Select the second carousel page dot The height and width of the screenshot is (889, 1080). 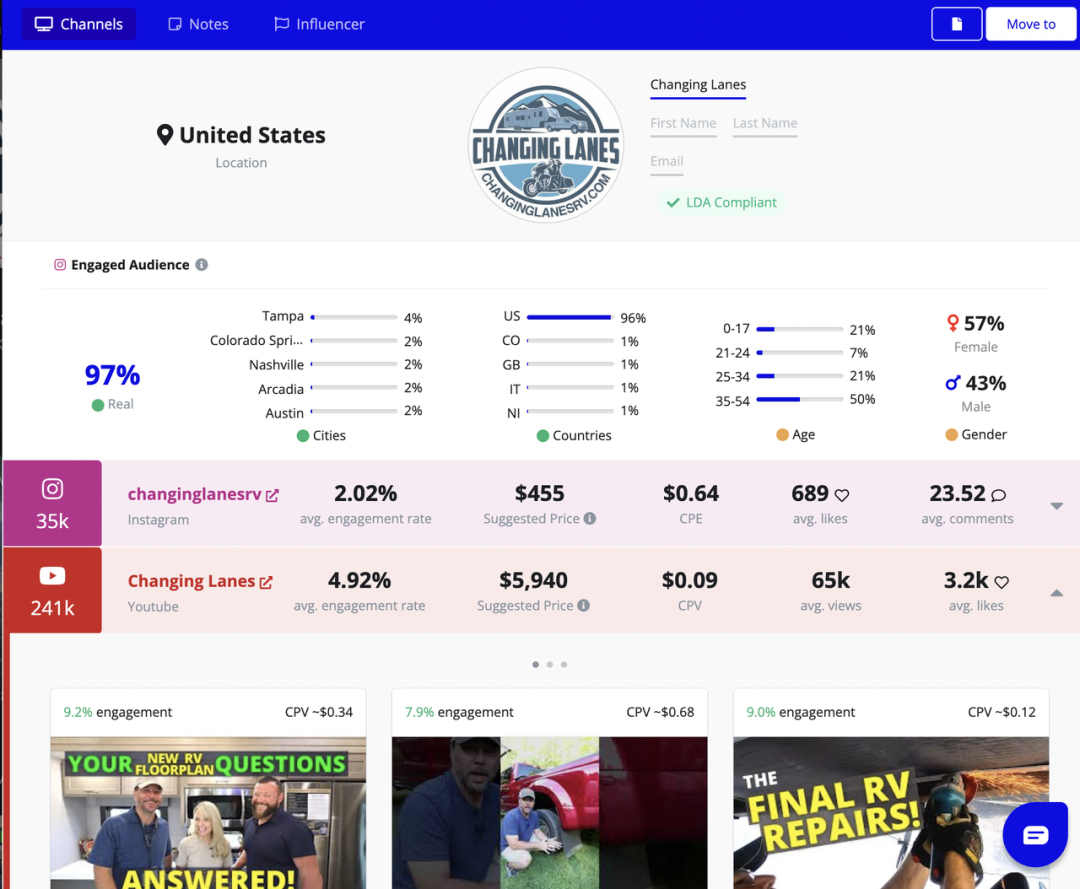tap(550, 665)
